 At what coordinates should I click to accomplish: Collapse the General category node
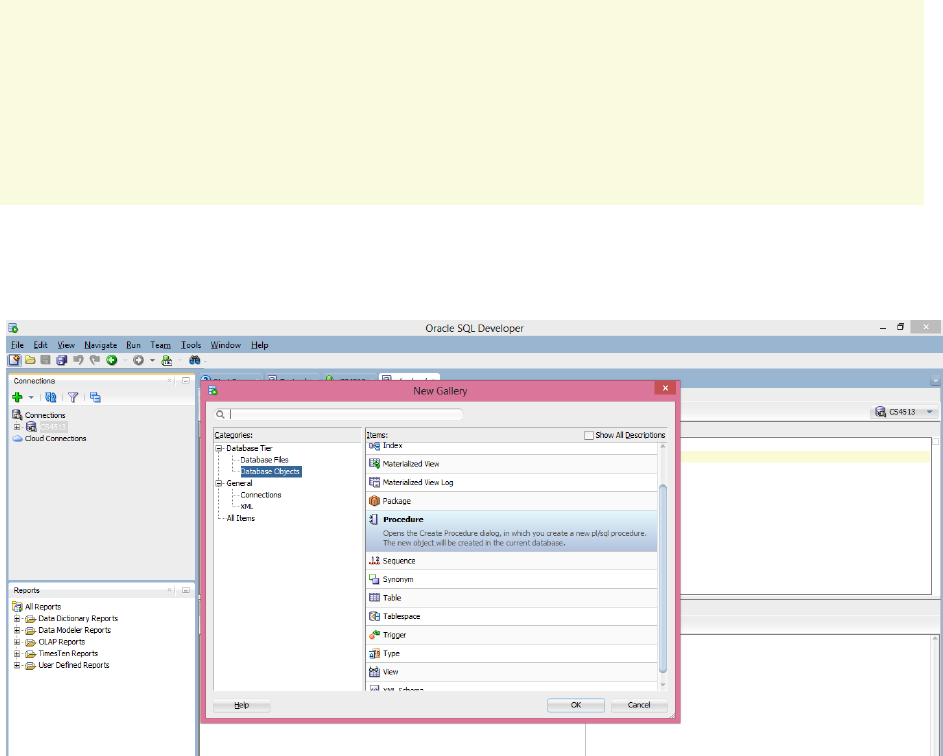point(219,484)
